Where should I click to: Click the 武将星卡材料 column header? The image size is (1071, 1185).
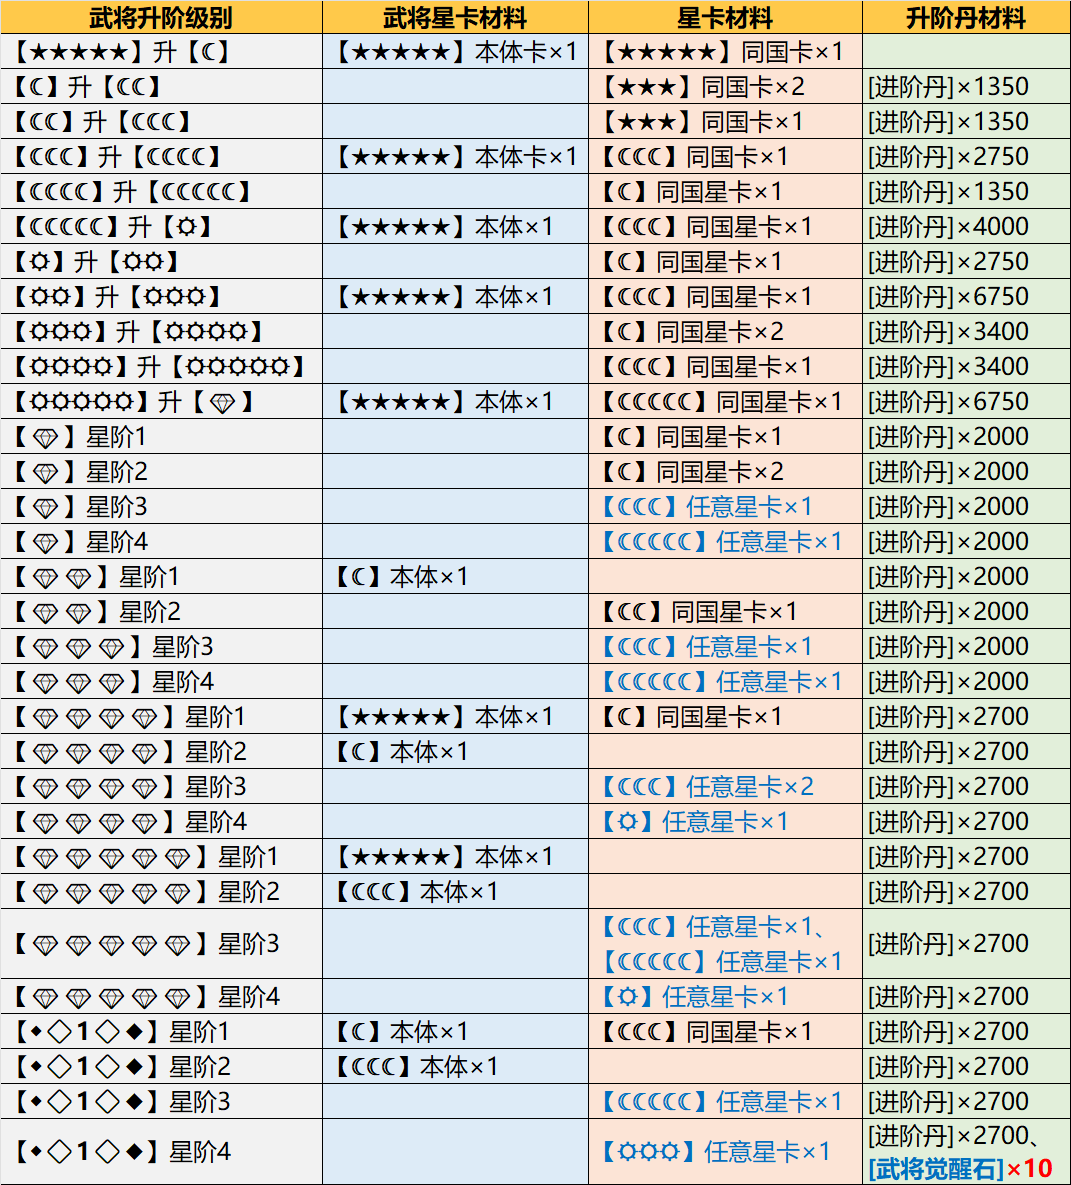click(x=455, y=17)
